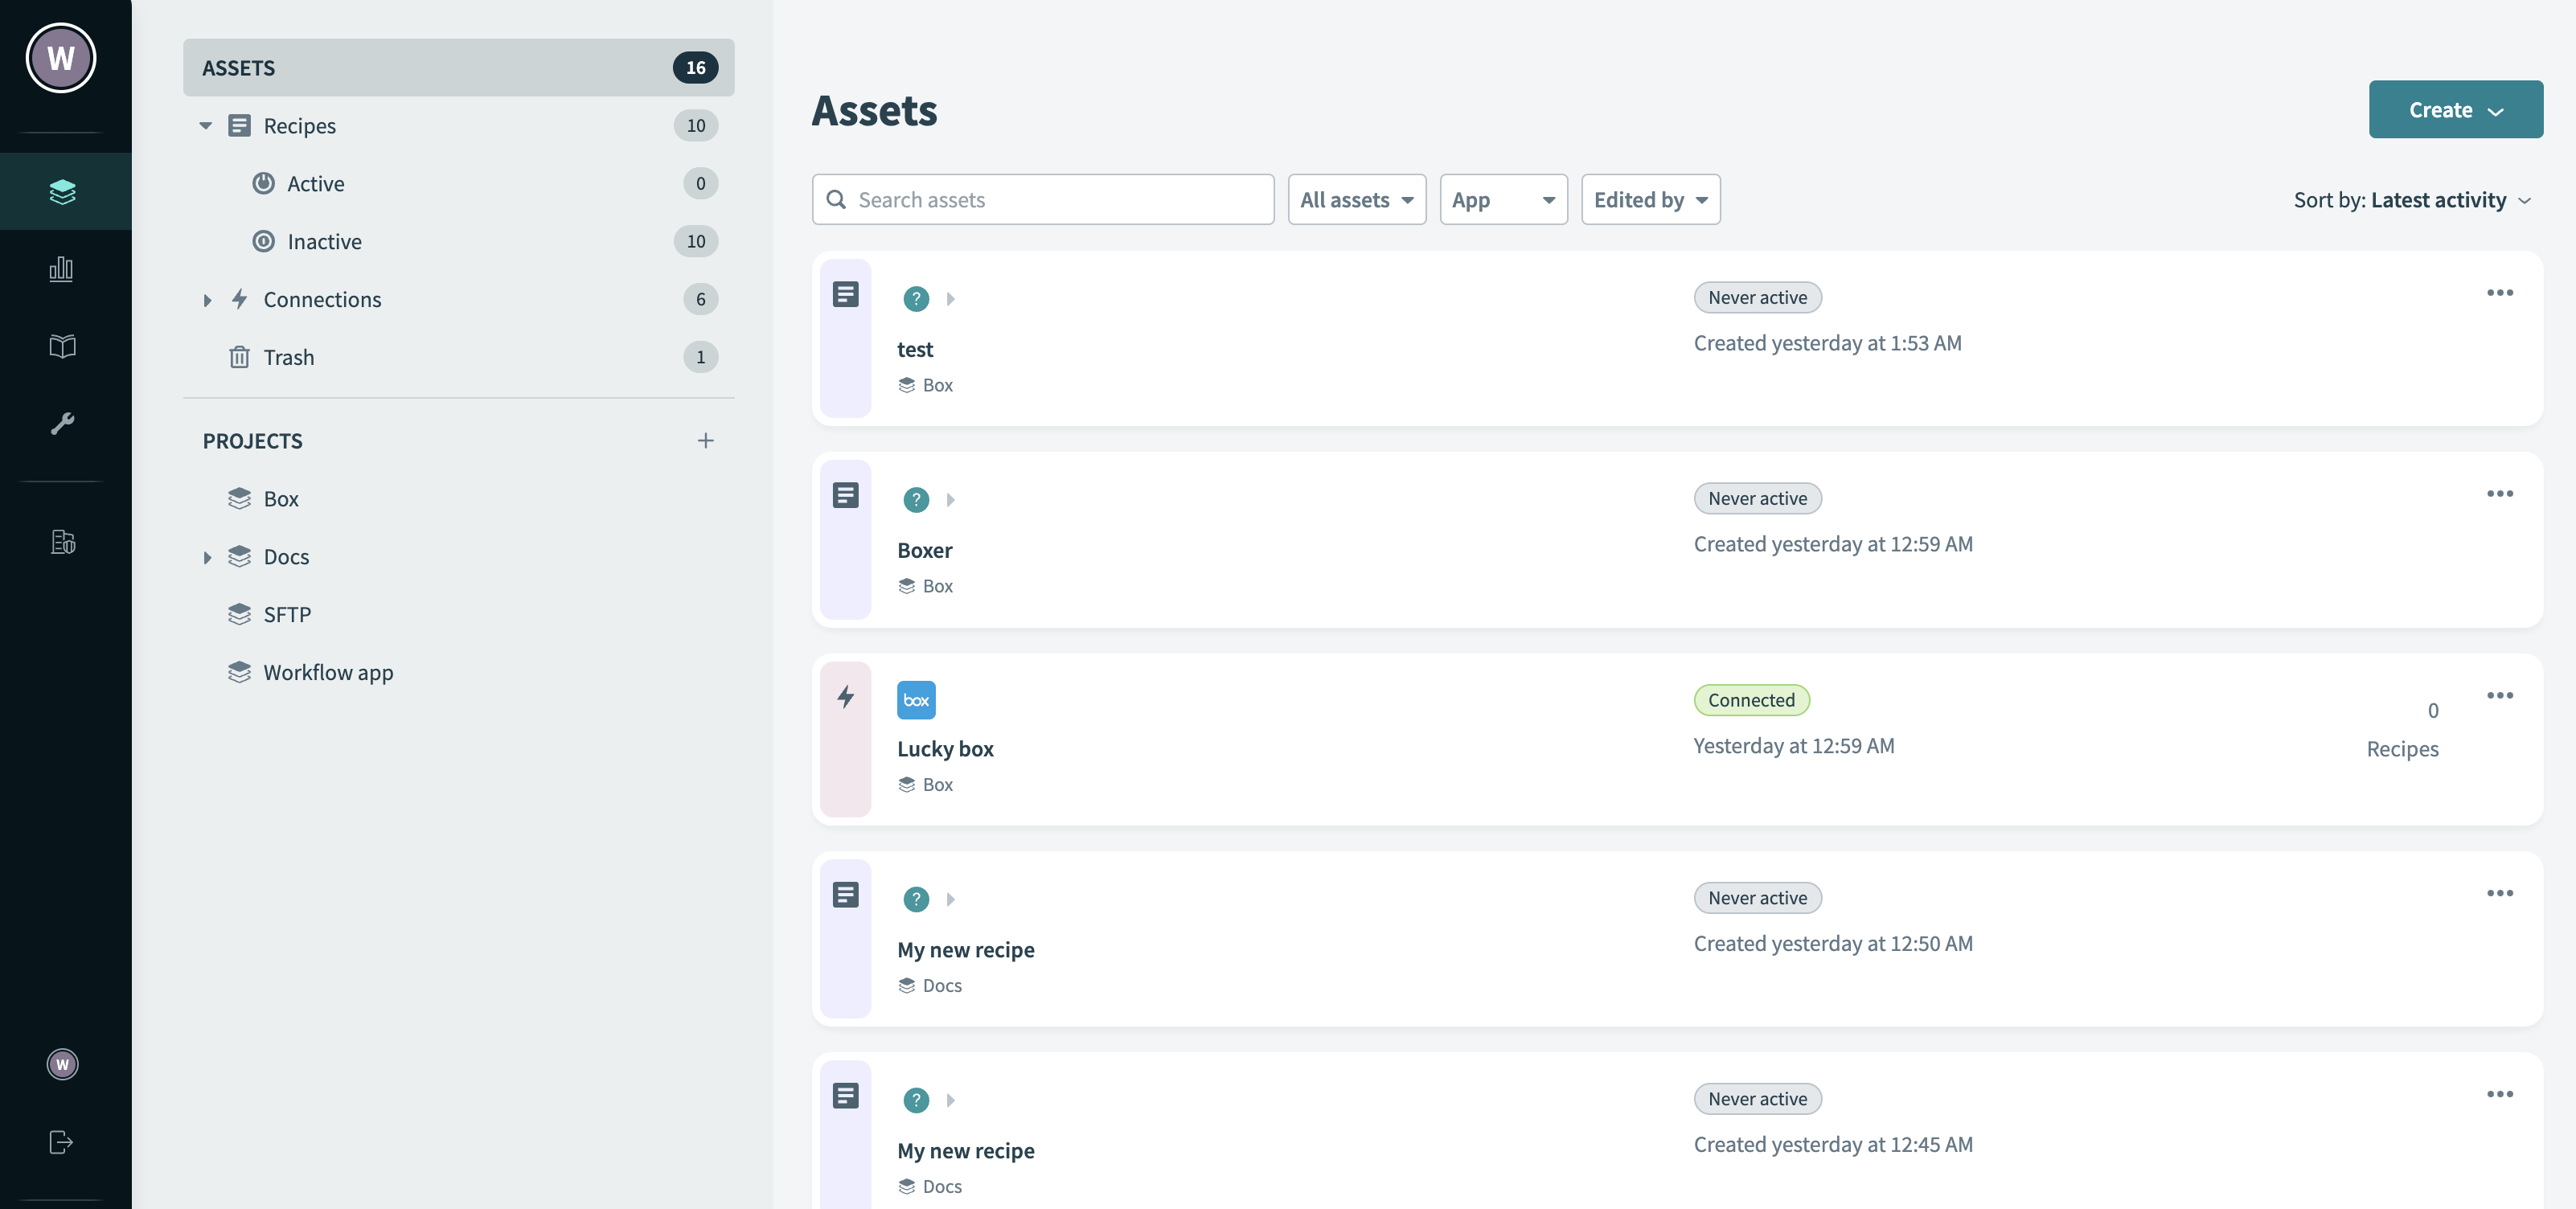Open the three-dot menu for Lucky box
The image size is (2576, 1209).
2500,695
